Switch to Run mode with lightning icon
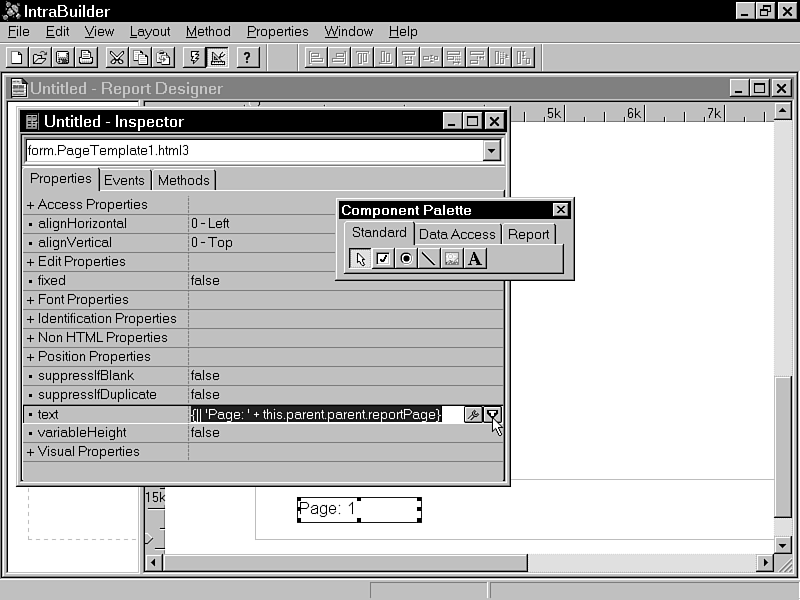Viewport: 800px width, 600px height. click(x=195, y=57)
